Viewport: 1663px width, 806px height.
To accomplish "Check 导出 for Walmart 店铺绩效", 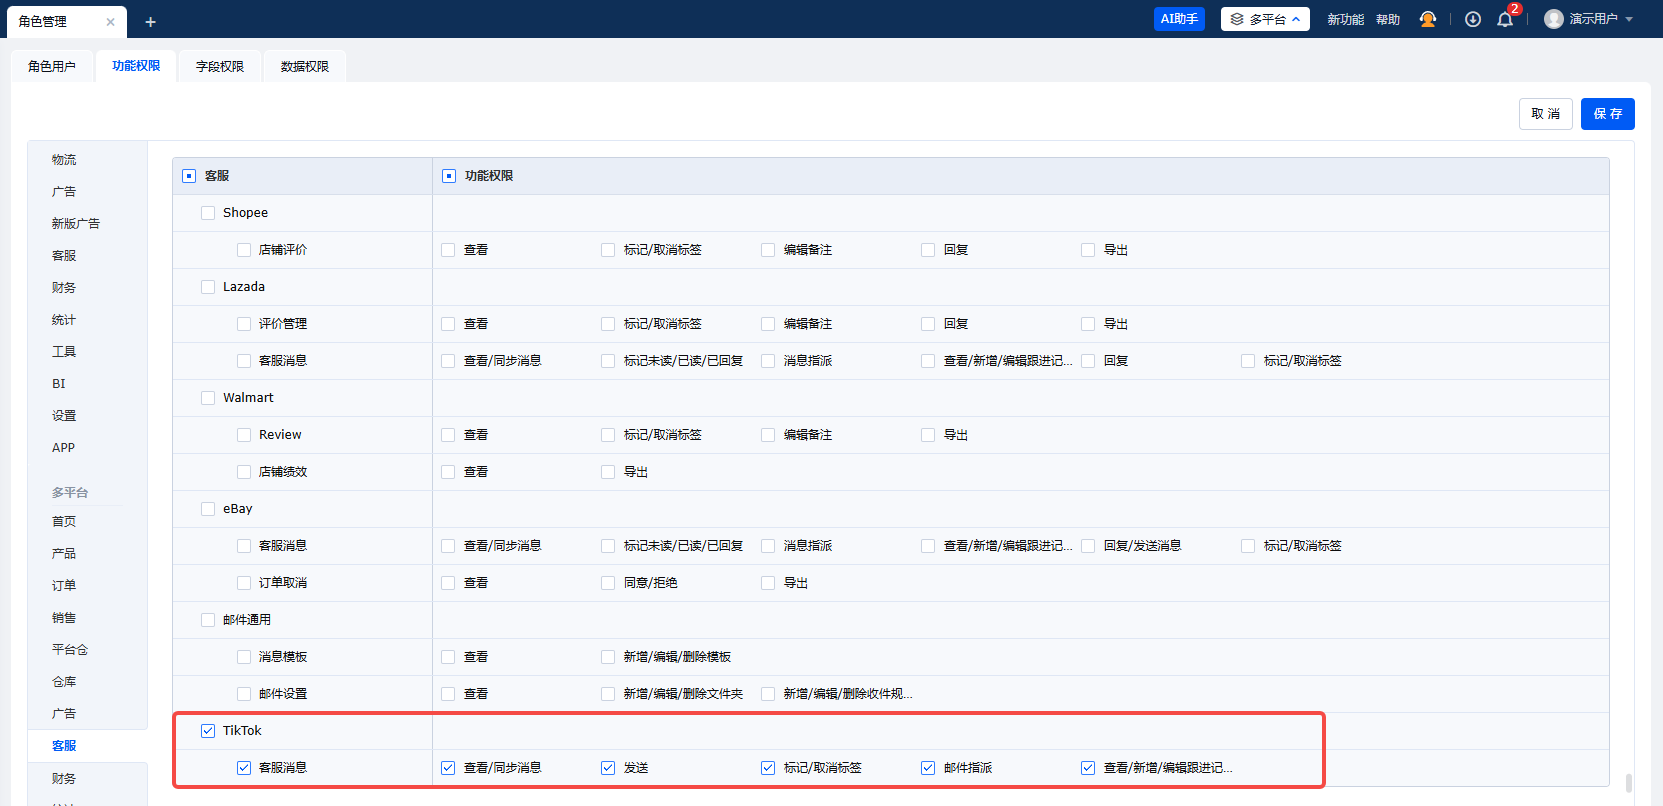I will click(608, 472).
